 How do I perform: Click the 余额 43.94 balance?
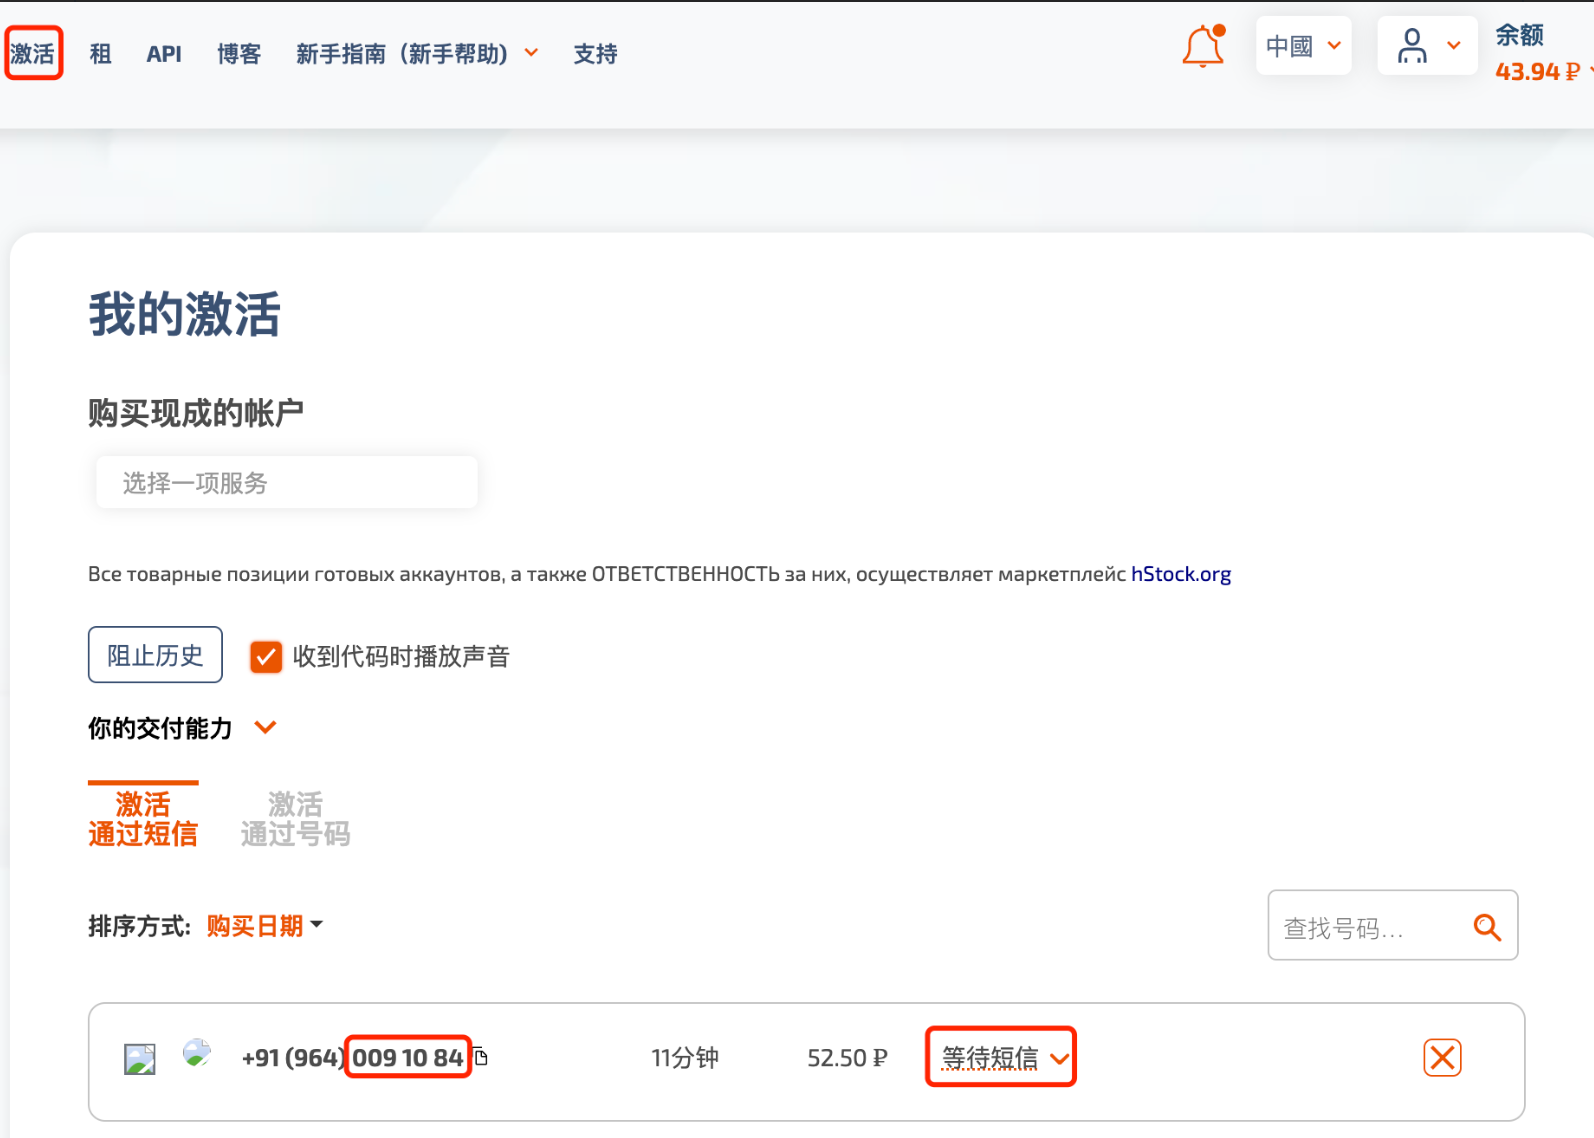click(1539, 53)
